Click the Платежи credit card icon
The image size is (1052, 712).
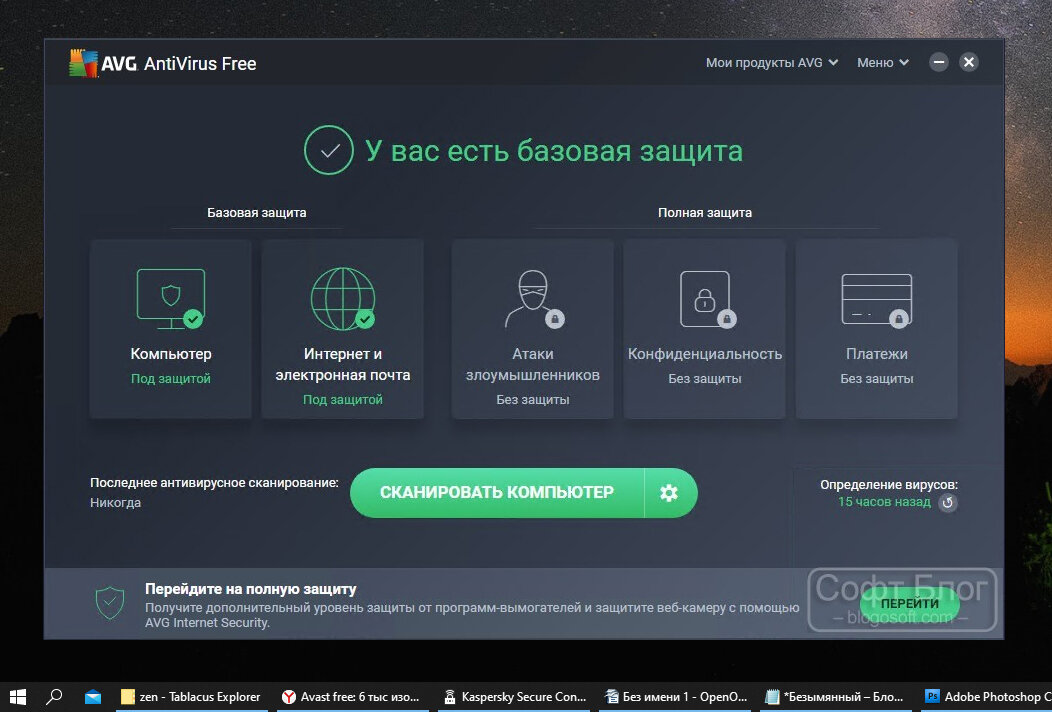pyautogui.click(x=877, y=300)
